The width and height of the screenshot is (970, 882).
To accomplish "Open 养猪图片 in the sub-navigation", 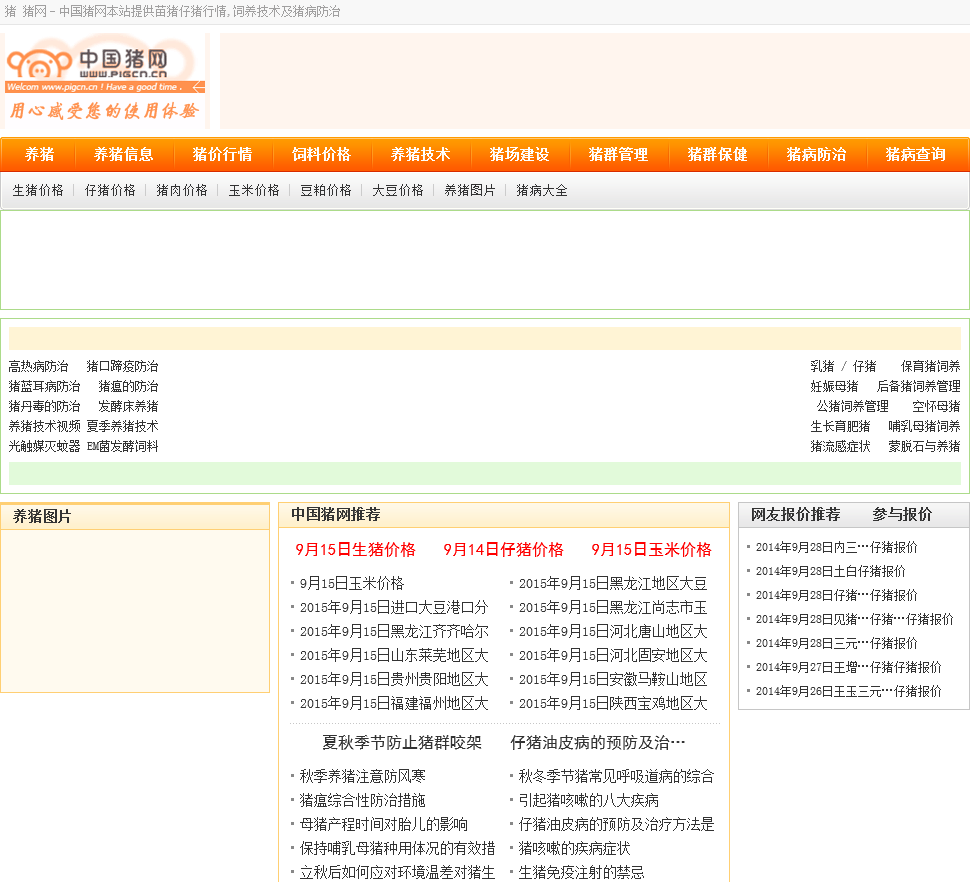I will pyautogui.click(x=470, y=191).
